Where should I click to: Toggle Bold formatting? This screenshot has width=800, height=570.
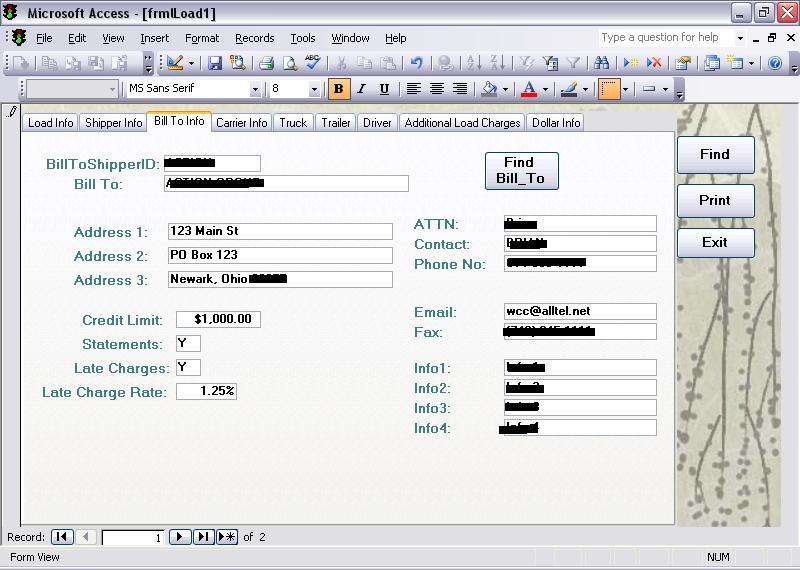(338, 89)
